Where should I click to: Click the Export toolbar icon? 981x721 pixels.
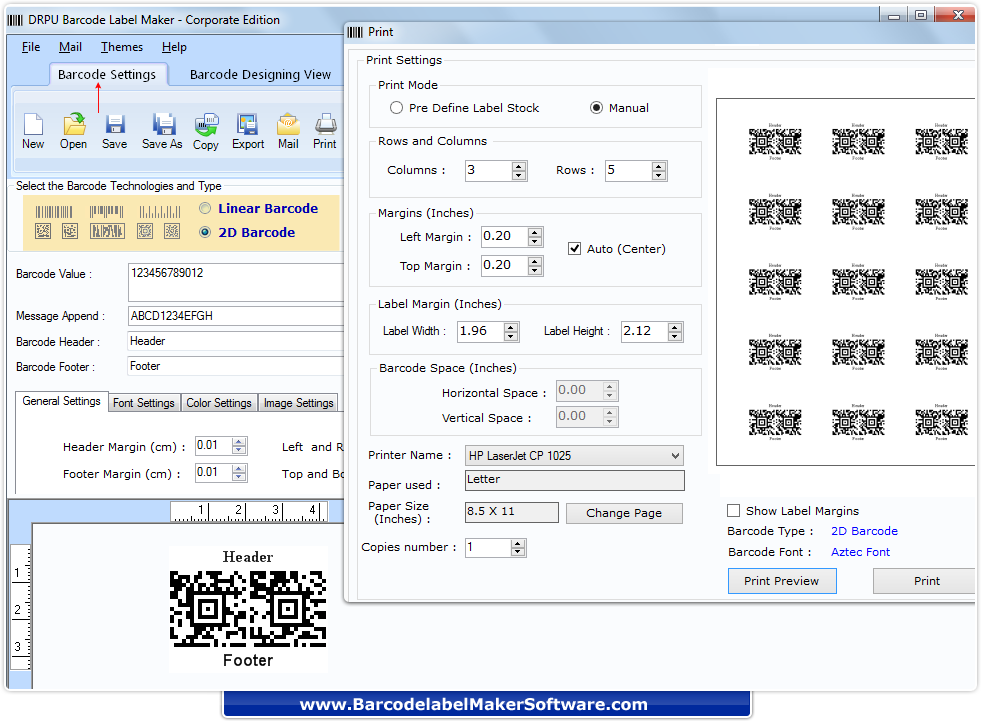click(248, 131)
